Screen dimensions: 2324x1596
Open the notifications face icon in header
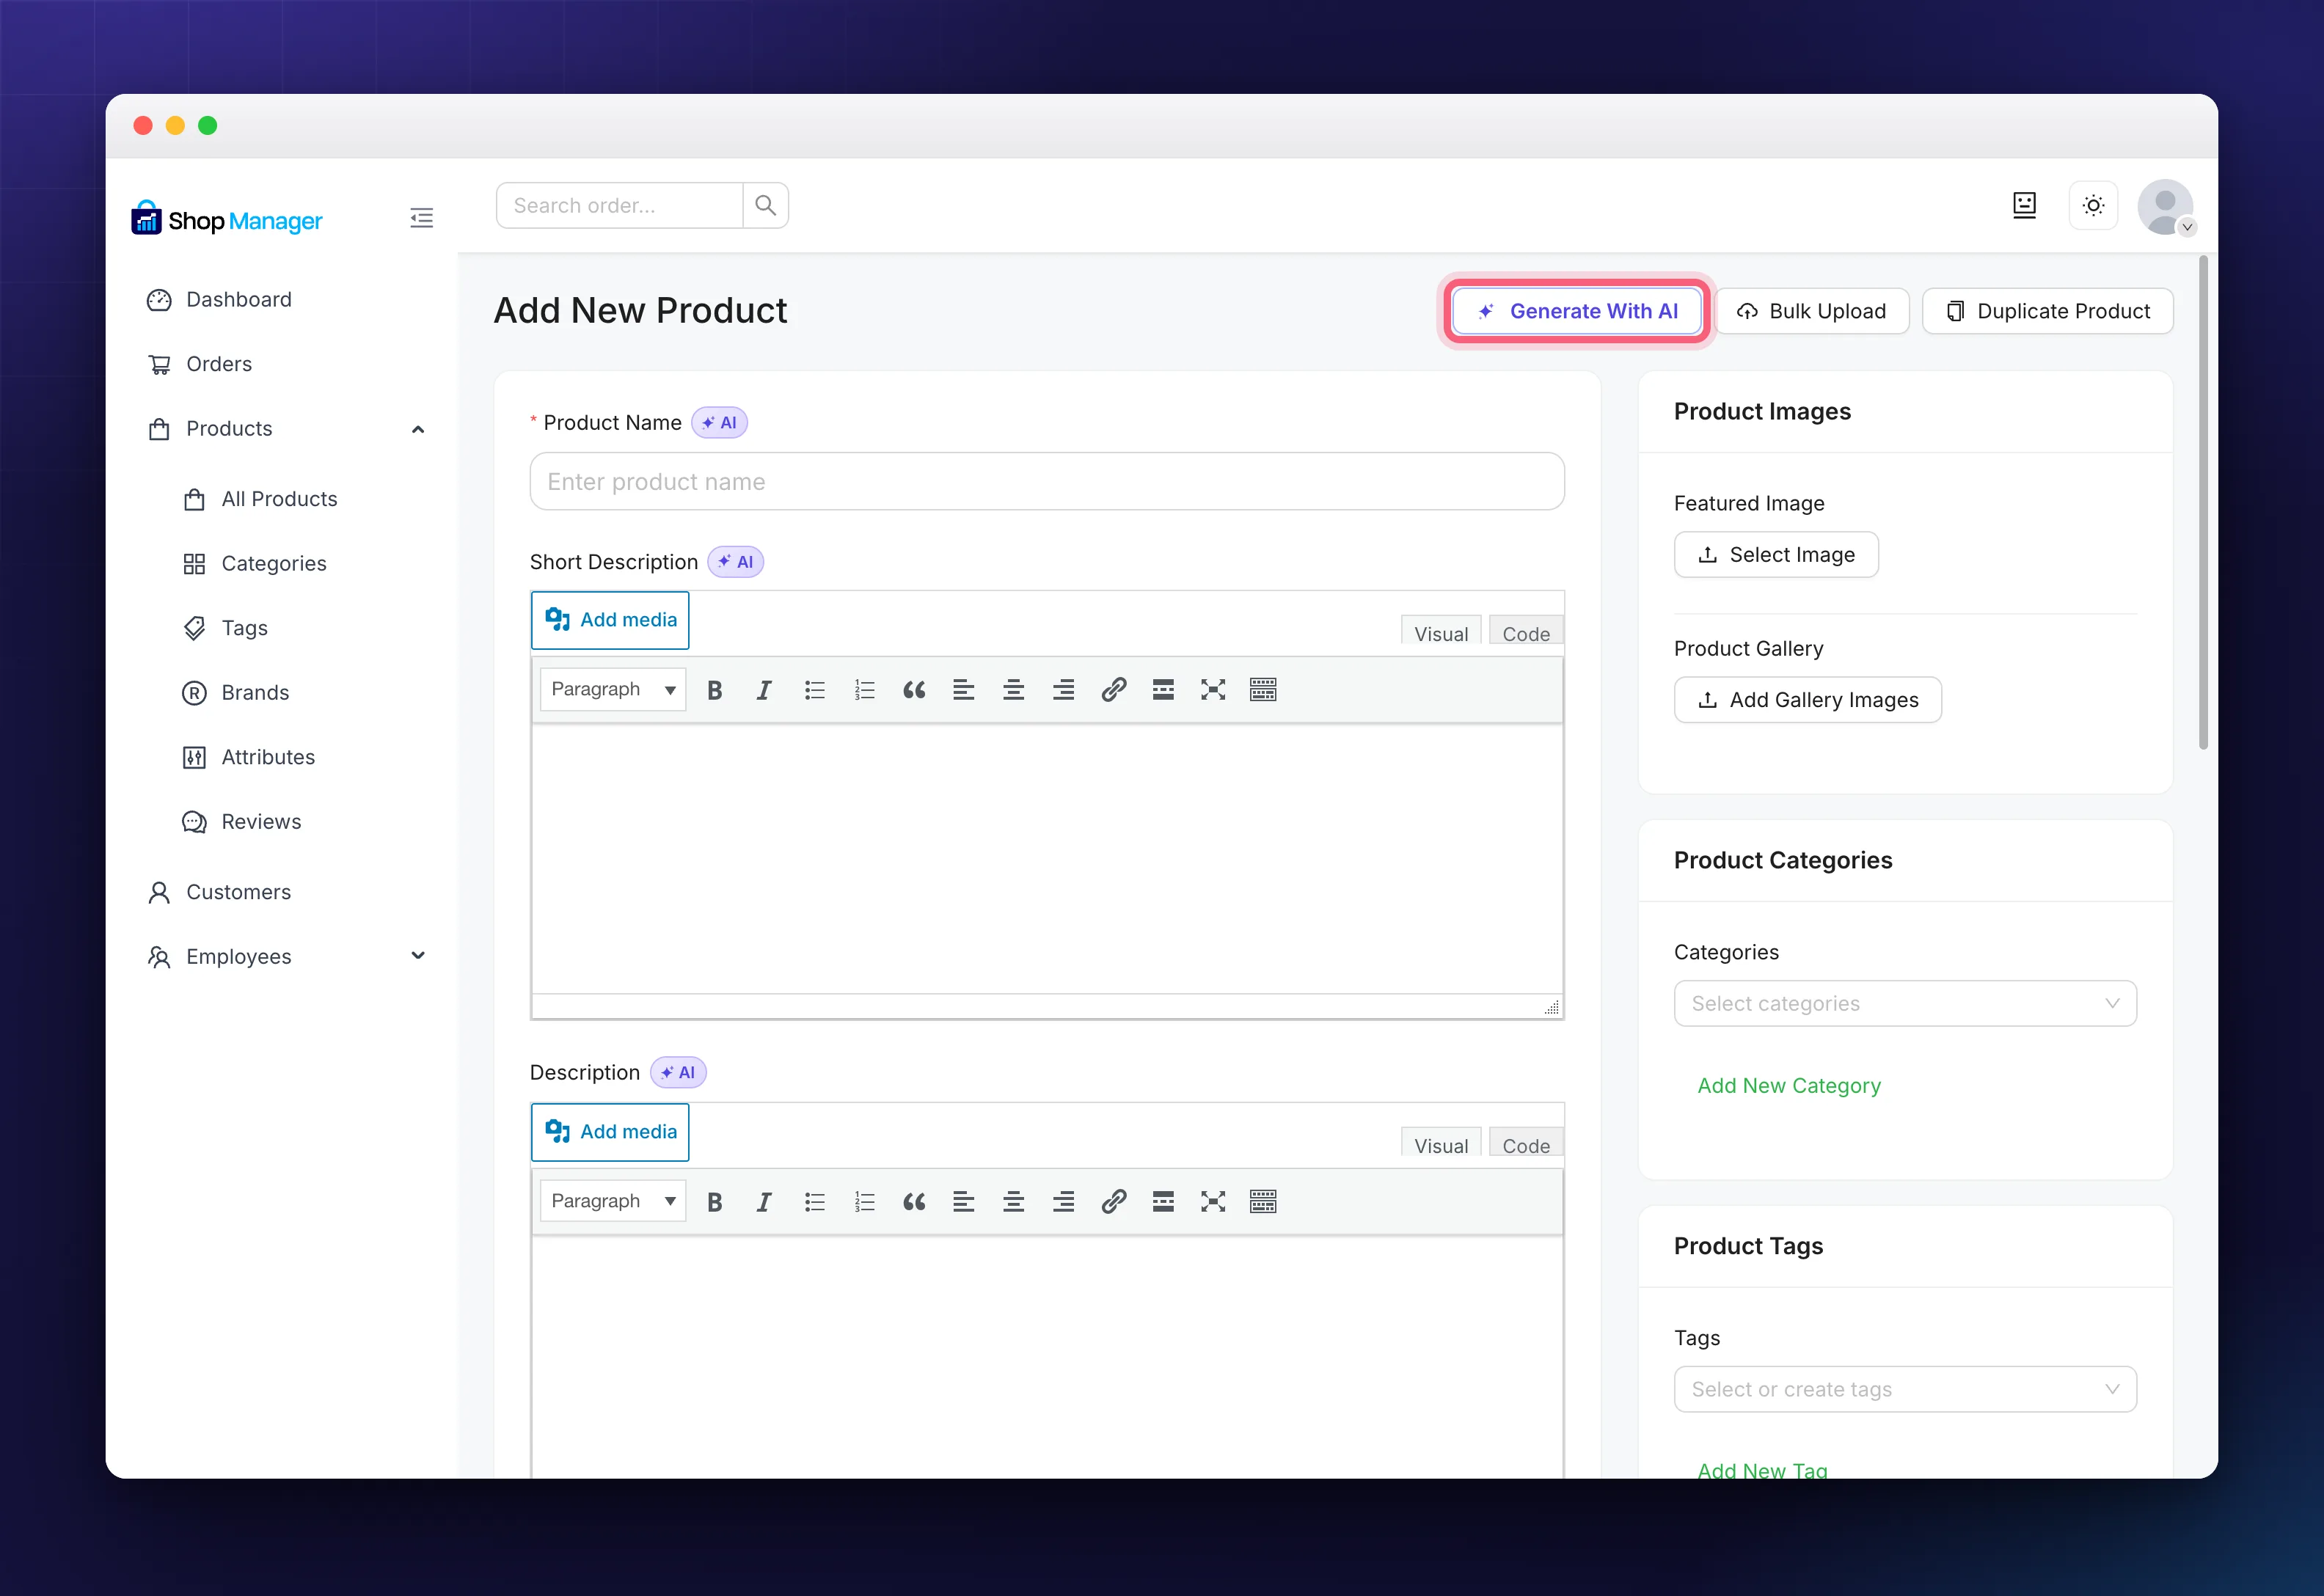point(2024,205)
